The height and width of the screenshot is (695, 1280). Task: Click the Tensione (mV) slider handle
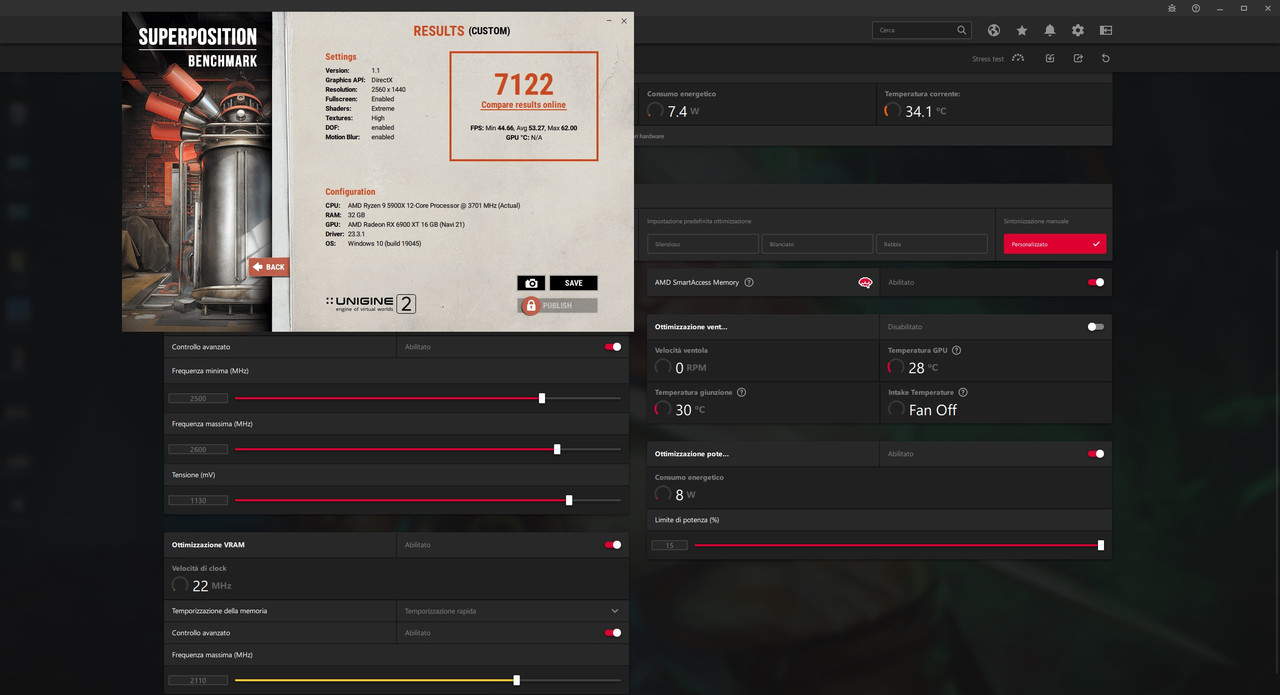[x=569, y=500]
